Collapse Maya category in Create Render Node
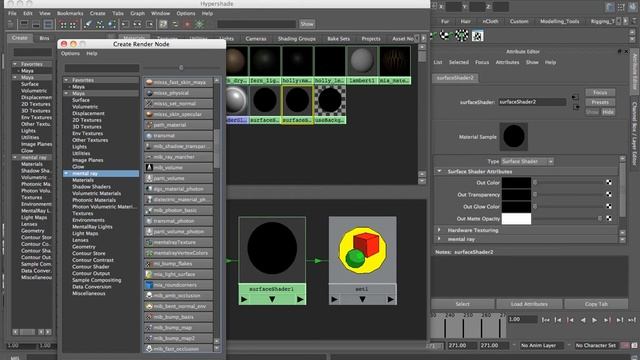 click(x=66, y=93)
